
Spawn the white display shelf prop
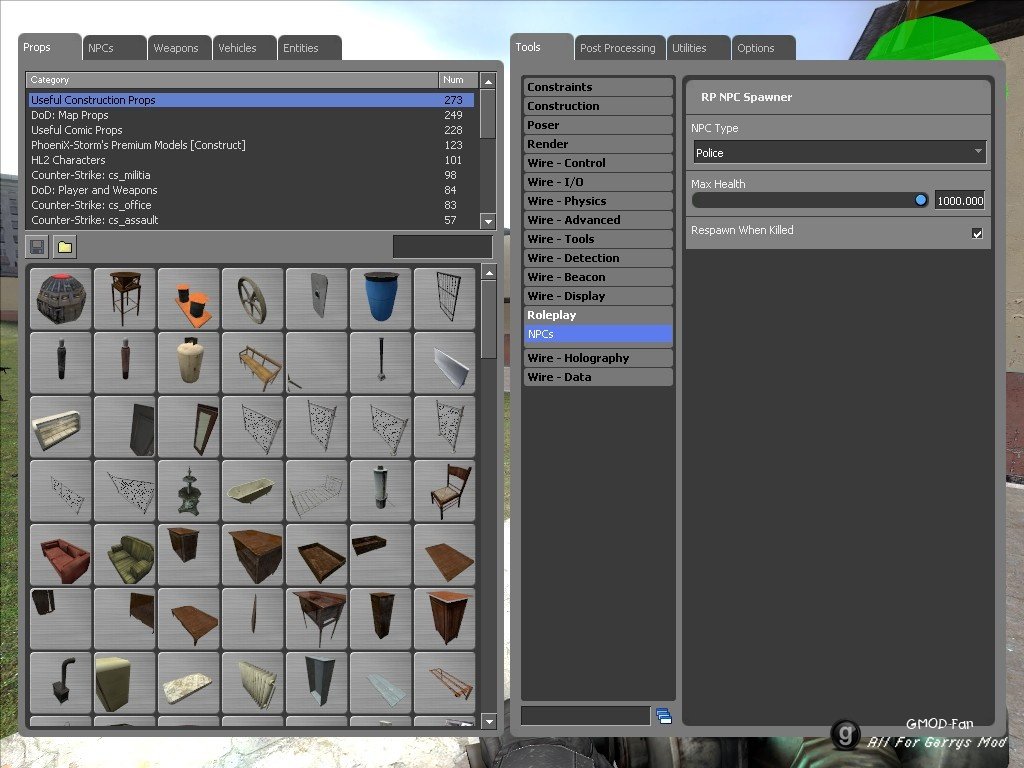[61, 426]
